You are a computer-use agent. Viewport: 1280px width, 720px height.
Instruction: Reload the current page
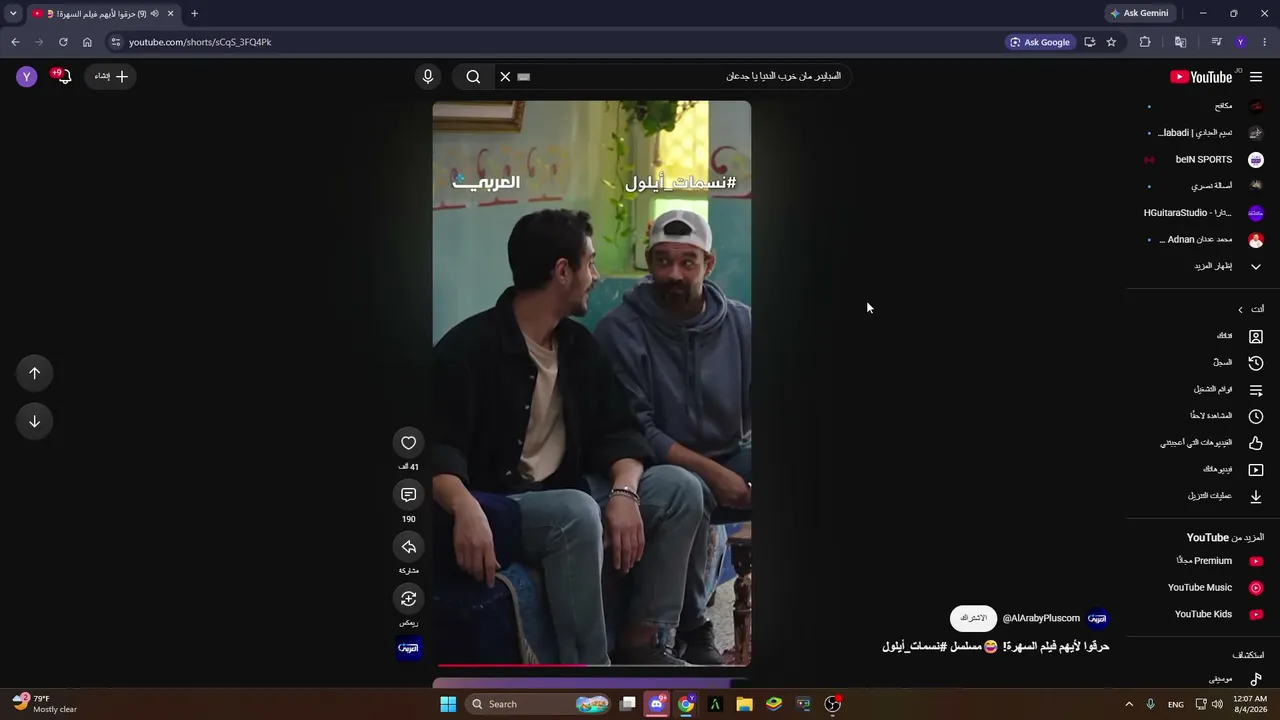[x=63, y=42]
